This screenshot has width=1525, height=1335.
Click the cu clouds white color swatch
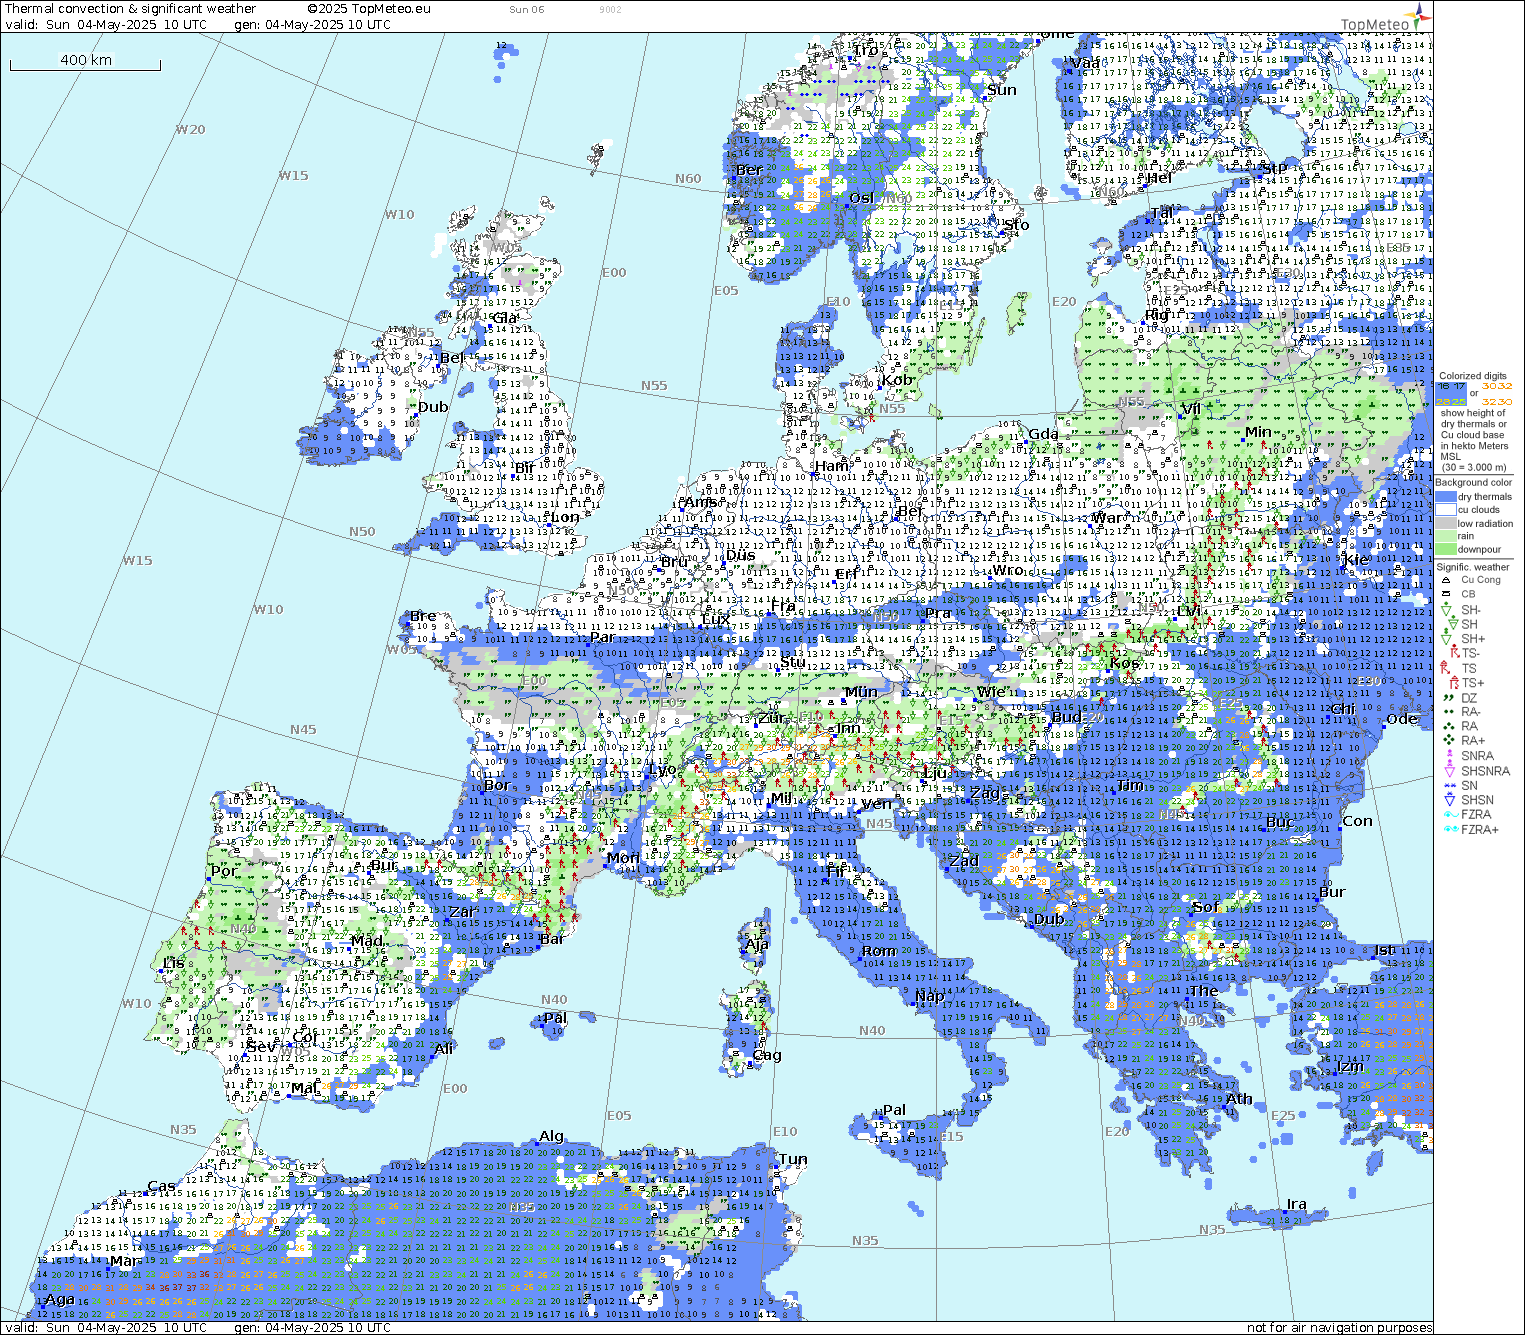pyautogui.click(x=1446, y=510)
